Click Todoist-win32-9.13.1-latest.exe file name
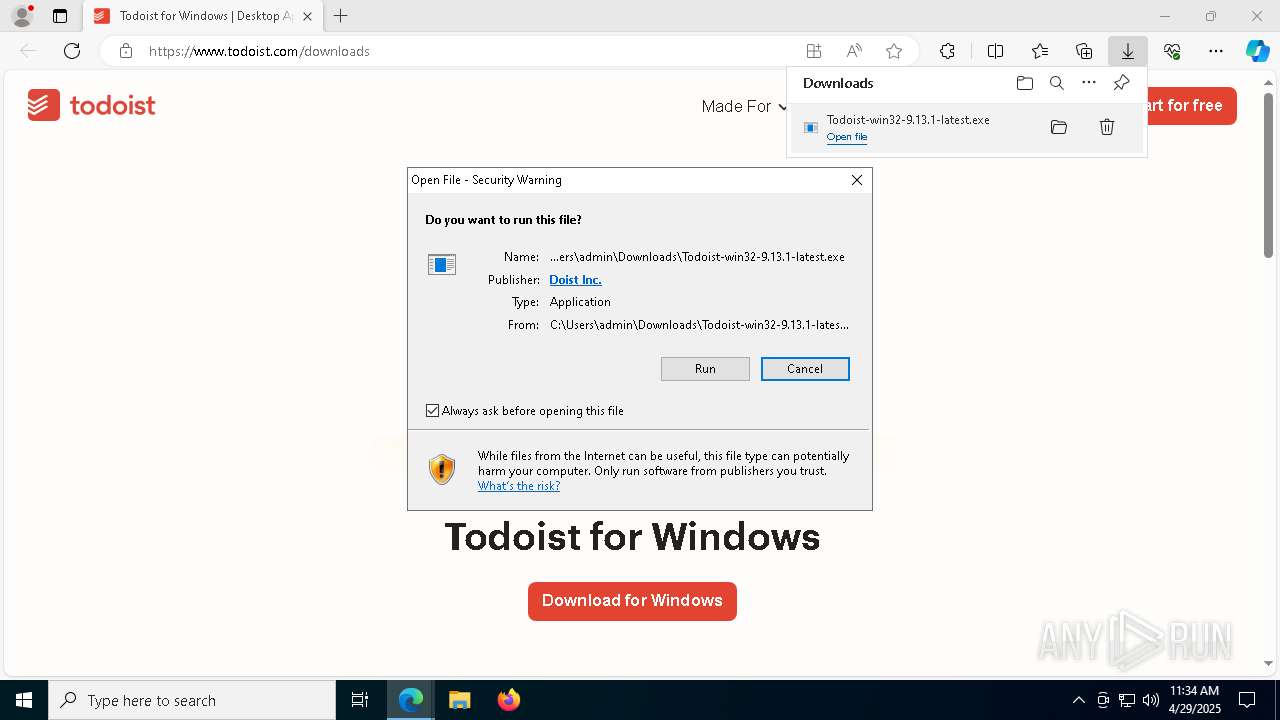The width and height of the screenshot is (1280, 720). [908, 120]
